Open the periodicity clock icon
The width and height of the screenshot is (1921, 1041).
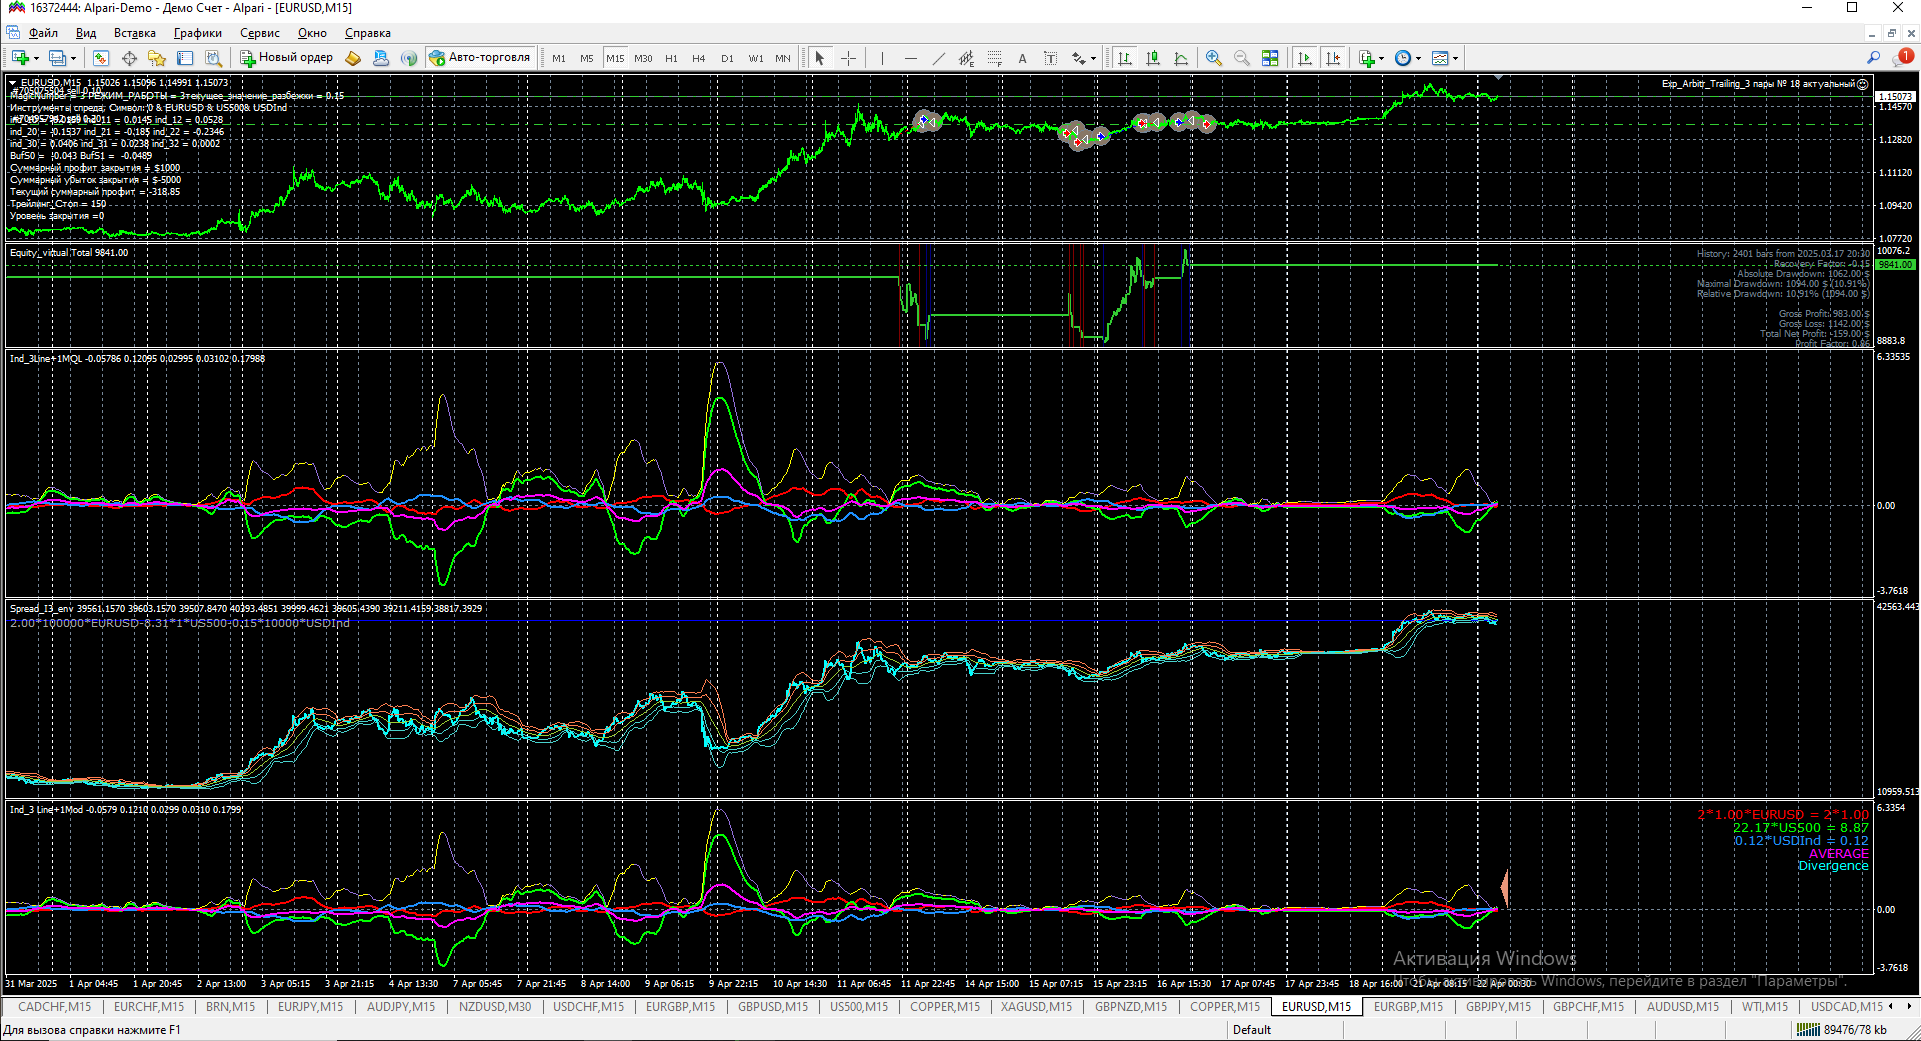(1403, 58)
